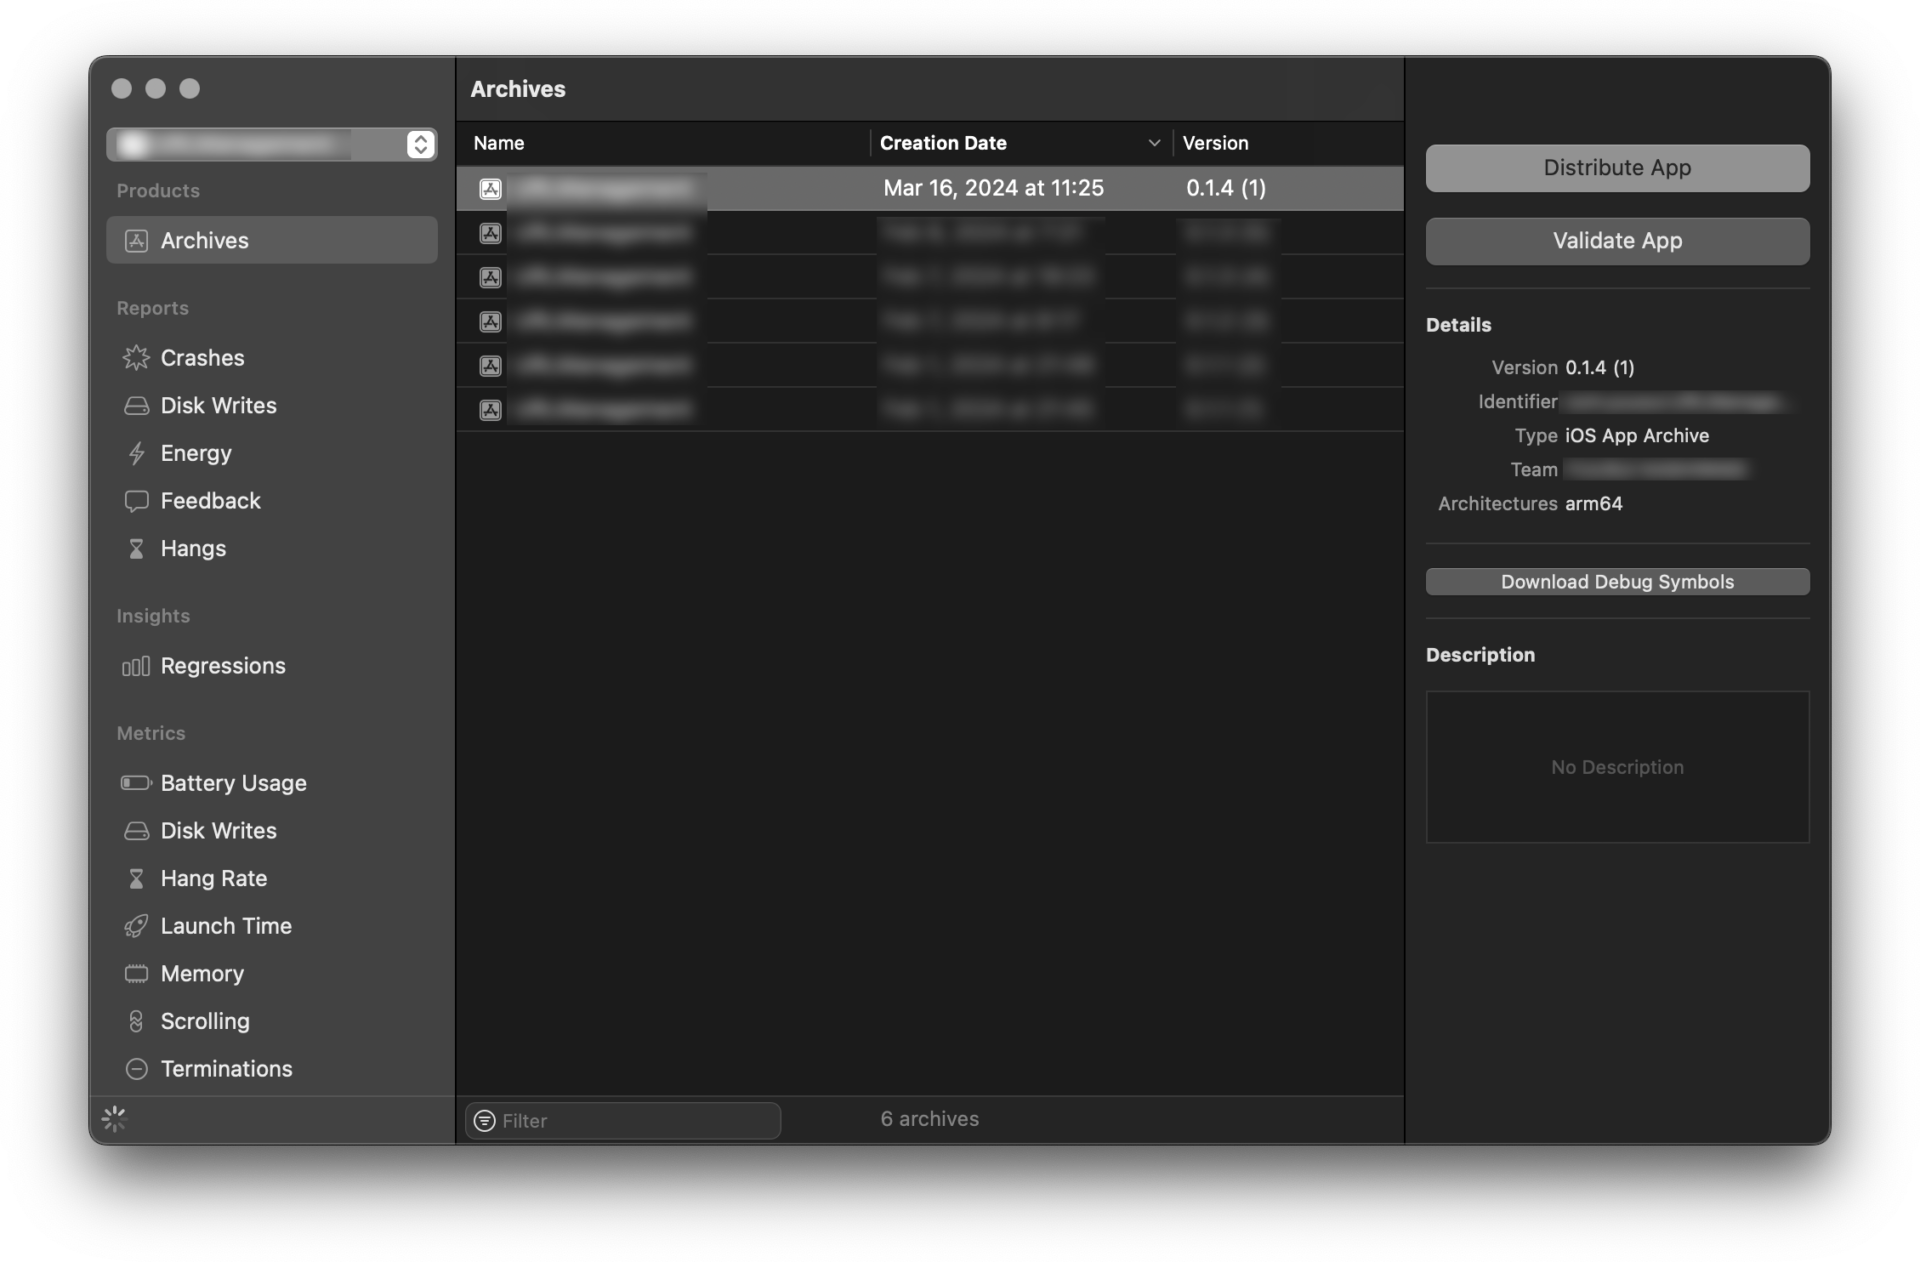Click the drive icon beside Reports Disk Writes
Image resolution: width=1920 pixels, height=1262 pixels.
coord(136,406)
